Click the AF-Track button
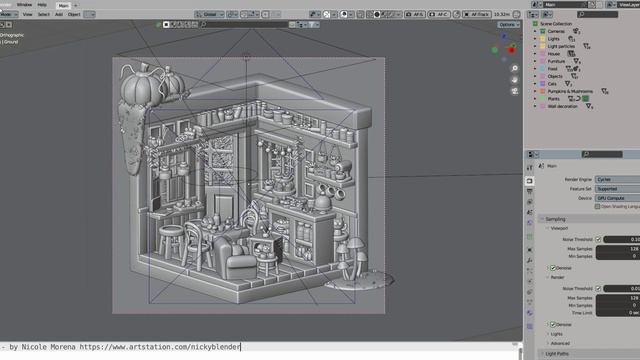Image resolution: width=640 pixels, height=360 pixels. coord(477,14)
